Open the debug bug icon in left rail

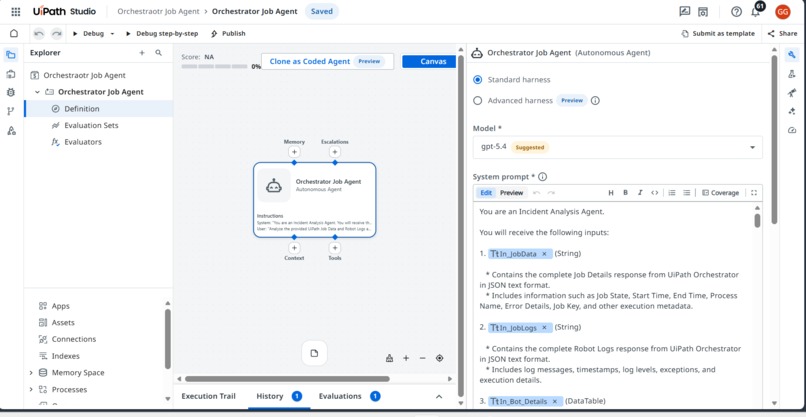pyautogui.click(x=11, y=92)
